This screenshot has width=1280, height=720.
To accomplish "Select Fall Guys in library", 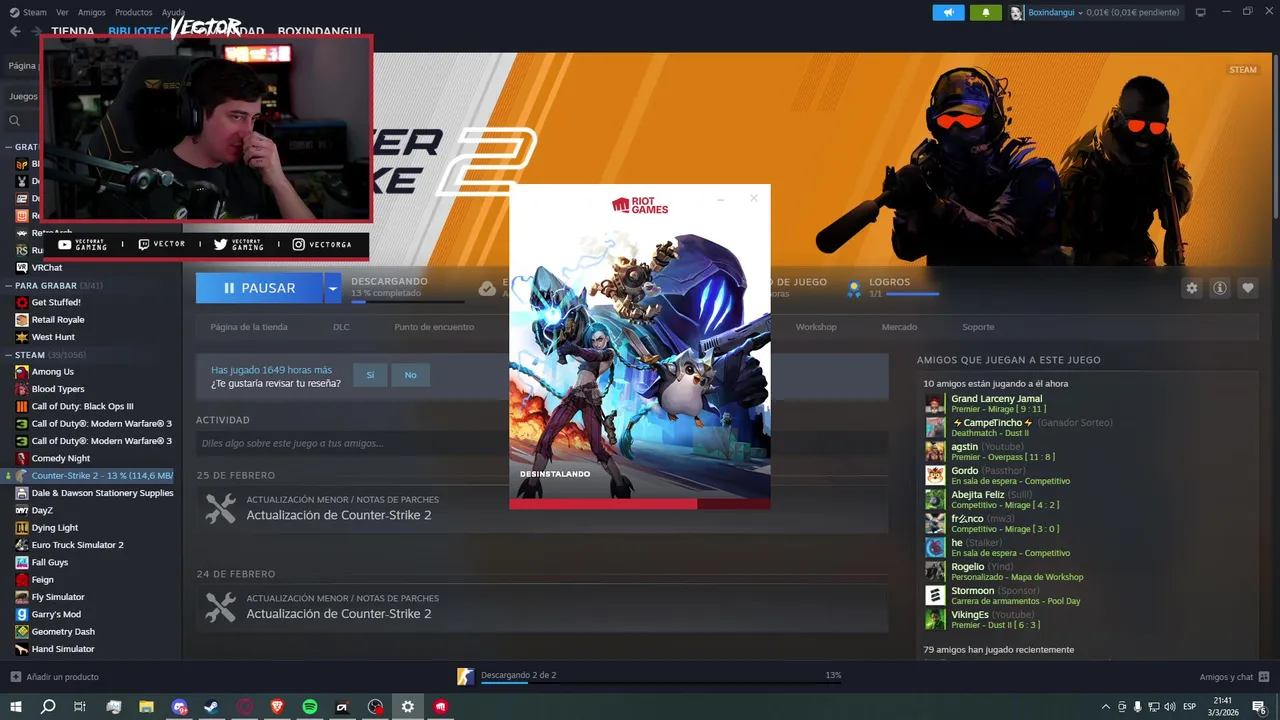I will tap(49, 562).
